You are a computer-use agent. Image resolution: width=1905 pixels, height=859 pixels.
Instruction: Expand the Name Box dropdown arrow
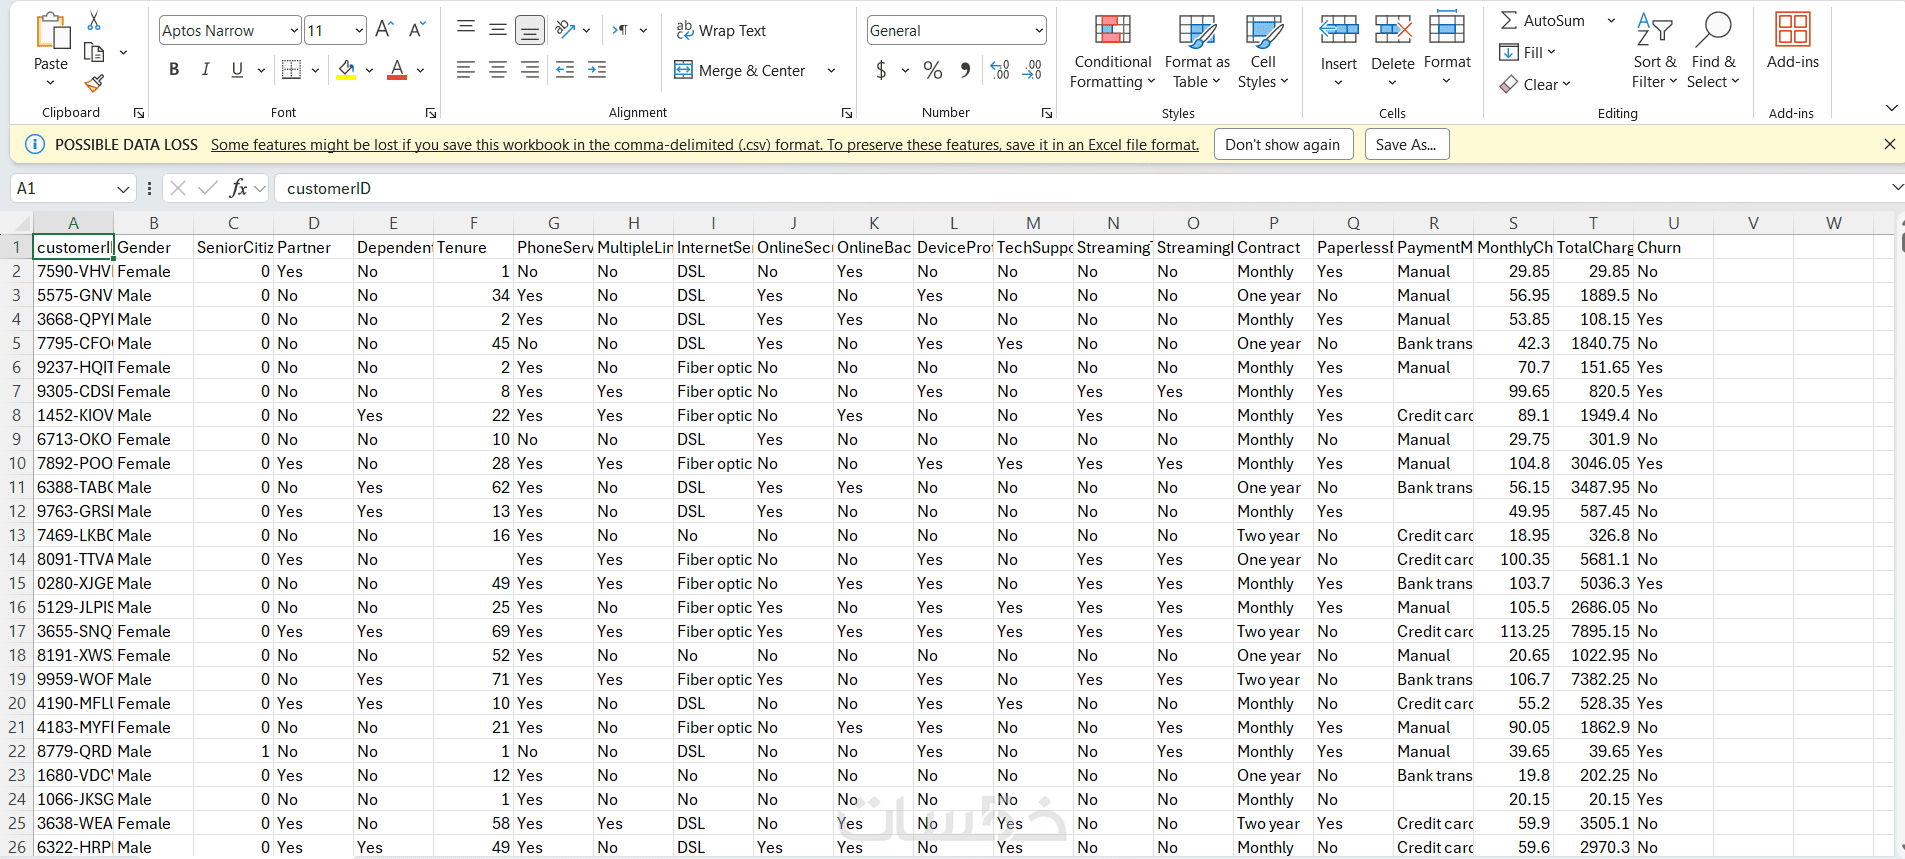pos(123,189)
